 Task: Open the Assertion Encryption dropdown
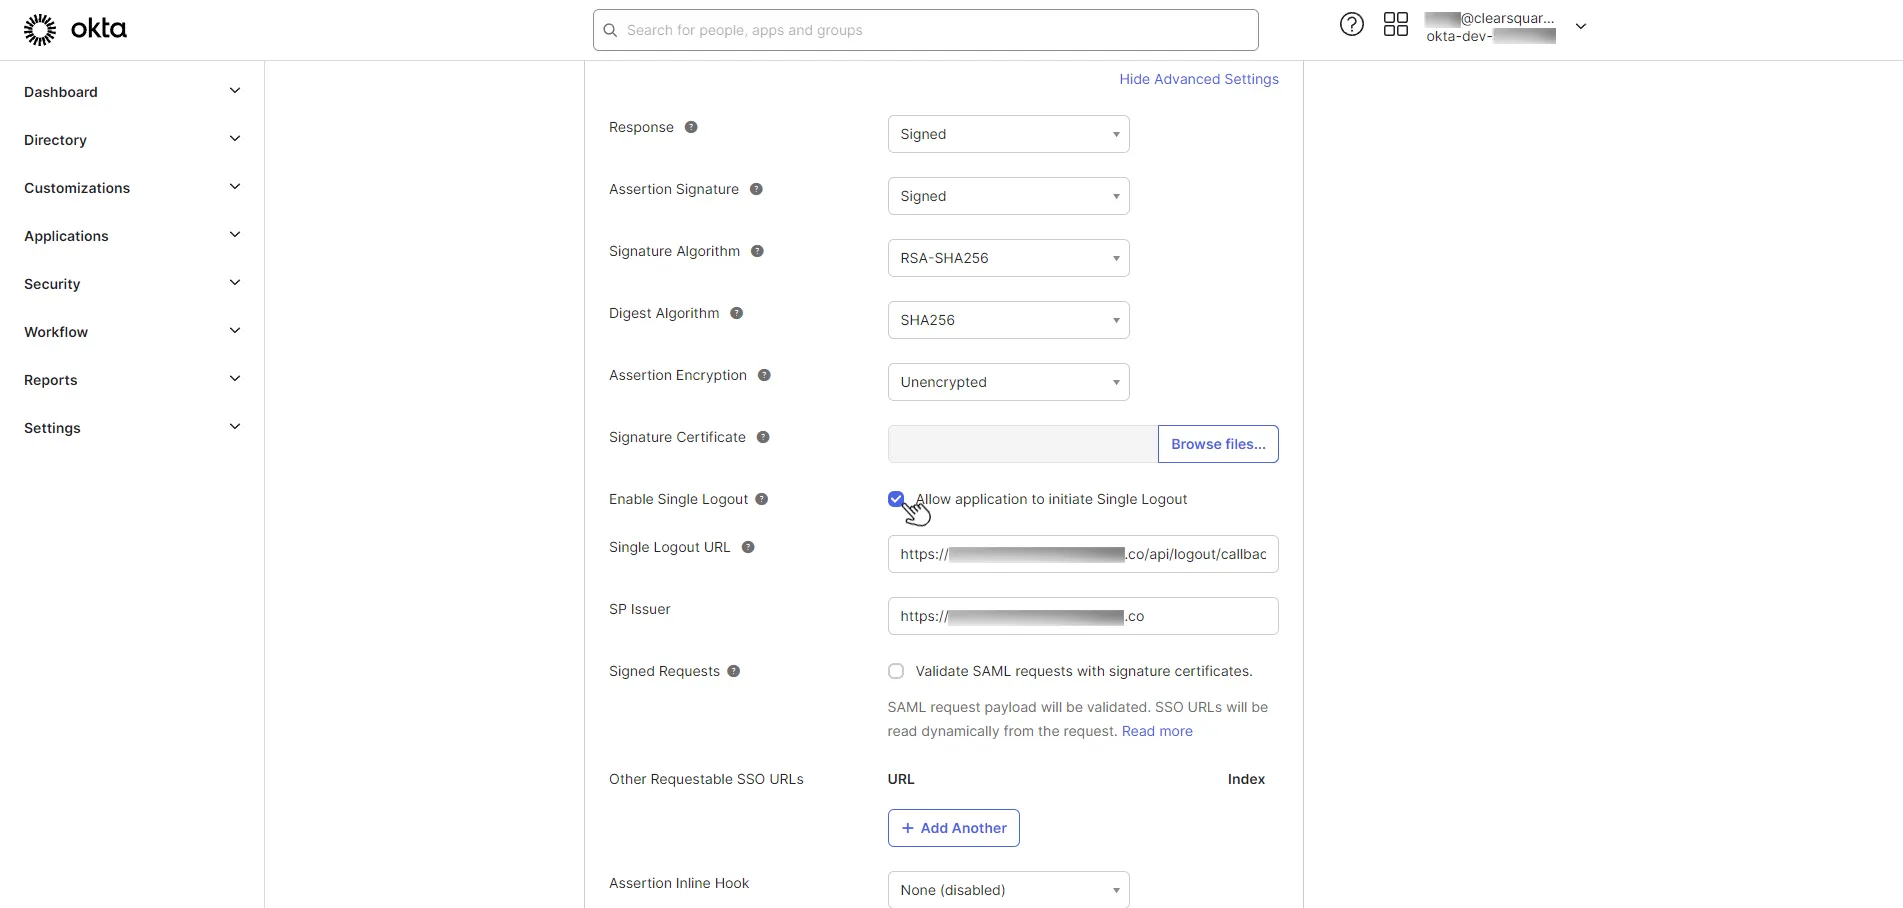coord(1008,382)
